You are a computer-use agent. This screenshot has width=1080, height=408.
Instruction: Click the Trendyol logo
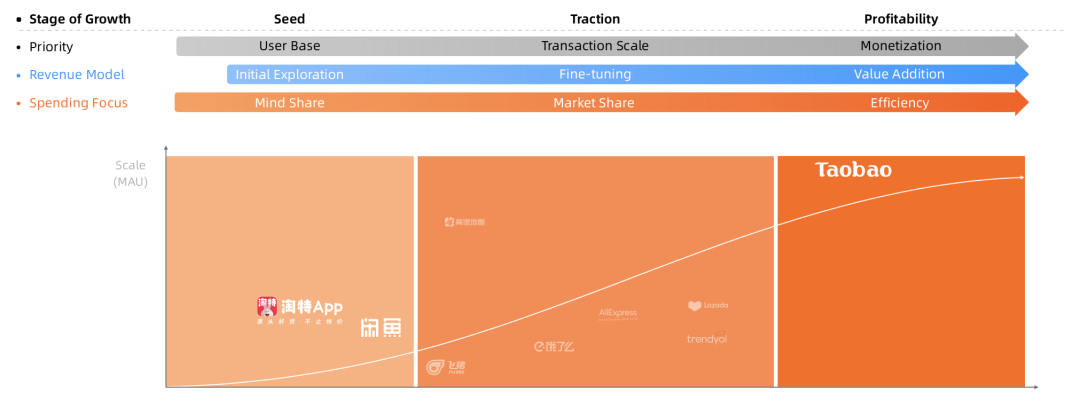tap(707, 339)
